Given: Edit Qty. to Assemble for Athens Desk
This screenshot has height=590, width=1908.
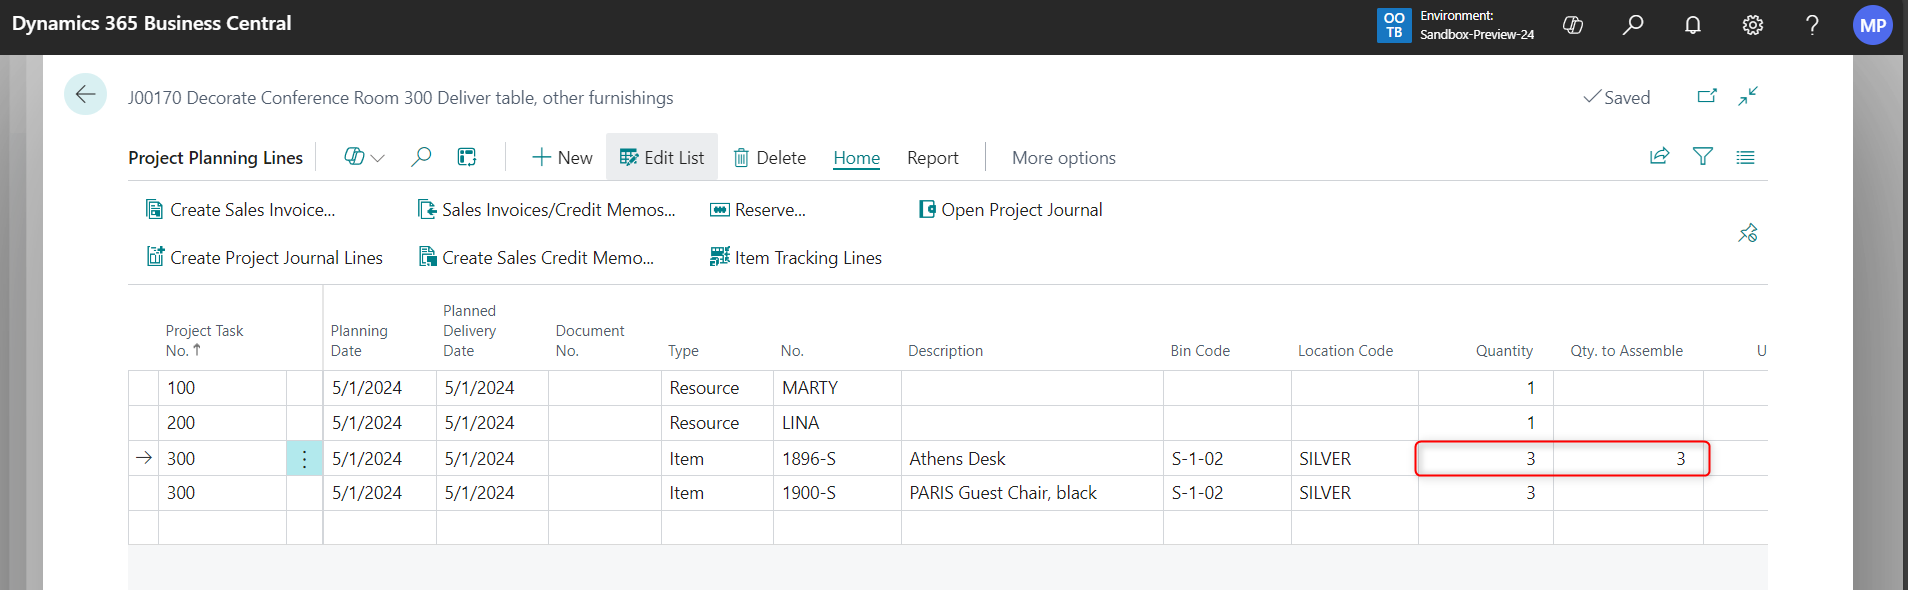Looking at the screenshot, I should pyautogui.click(x=1628, y=459).
